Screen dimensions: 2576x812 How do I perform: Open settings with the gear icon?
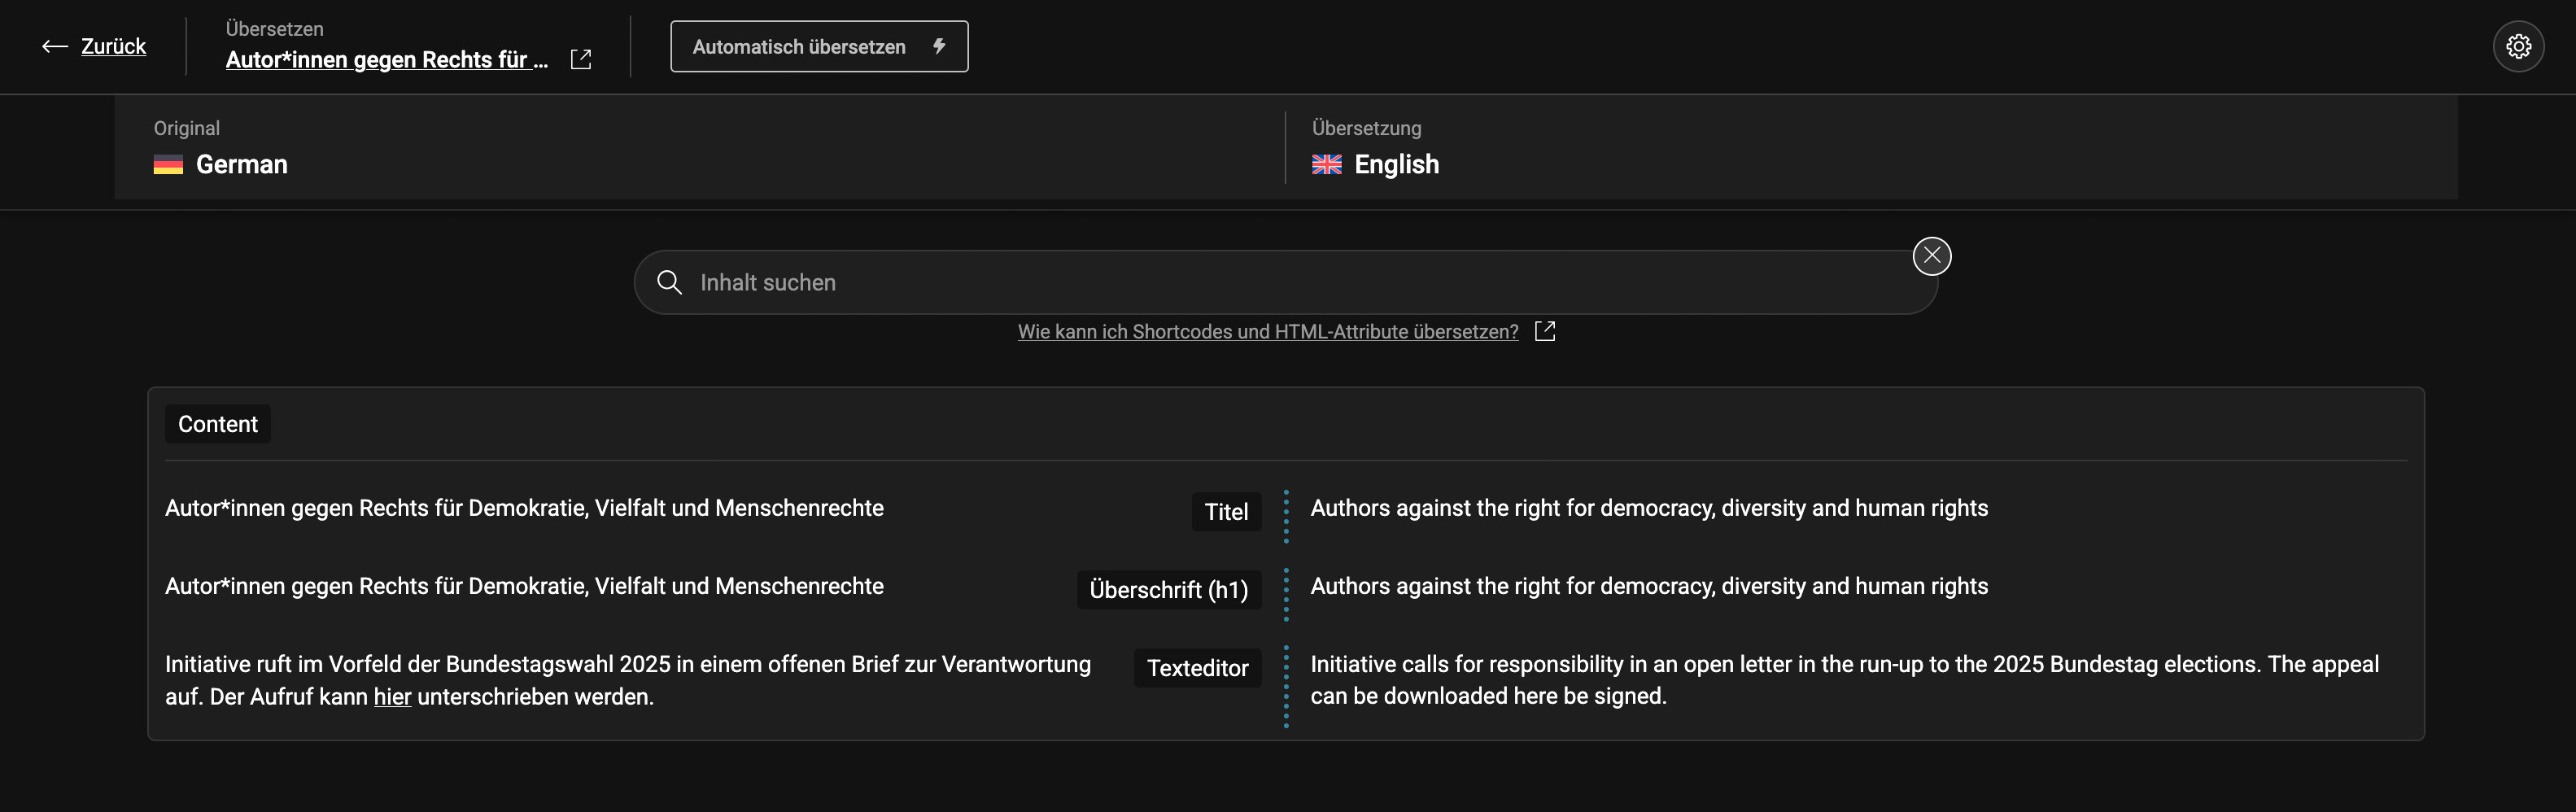pos(2517,47)
